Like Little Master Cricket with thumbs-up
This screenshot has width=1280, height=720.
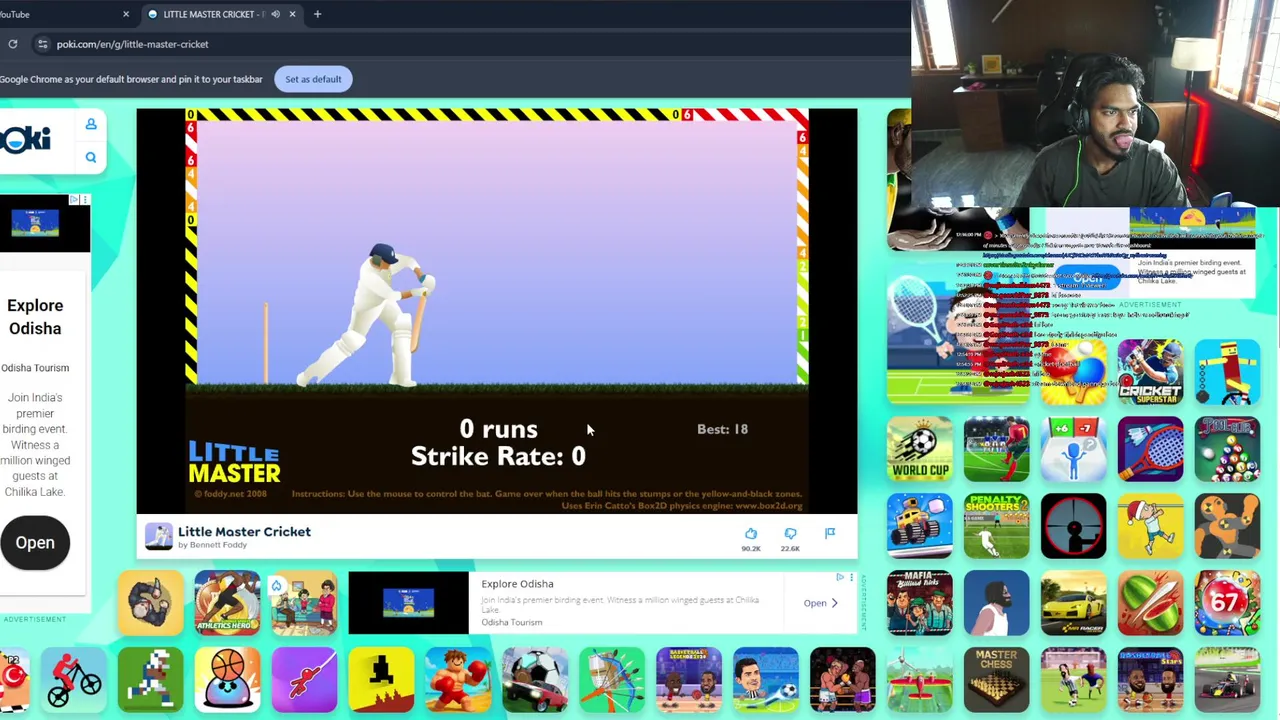751,534
